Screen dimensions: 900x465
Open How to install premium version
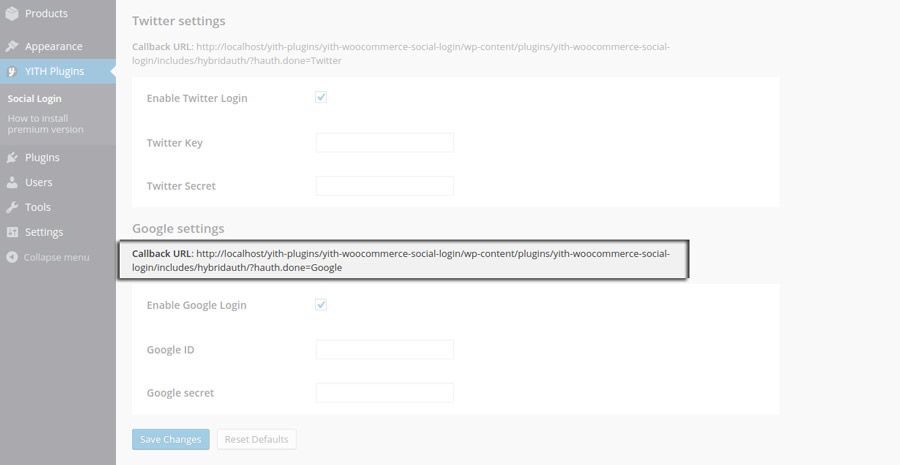pyautogui.click(x=45, y=124)
